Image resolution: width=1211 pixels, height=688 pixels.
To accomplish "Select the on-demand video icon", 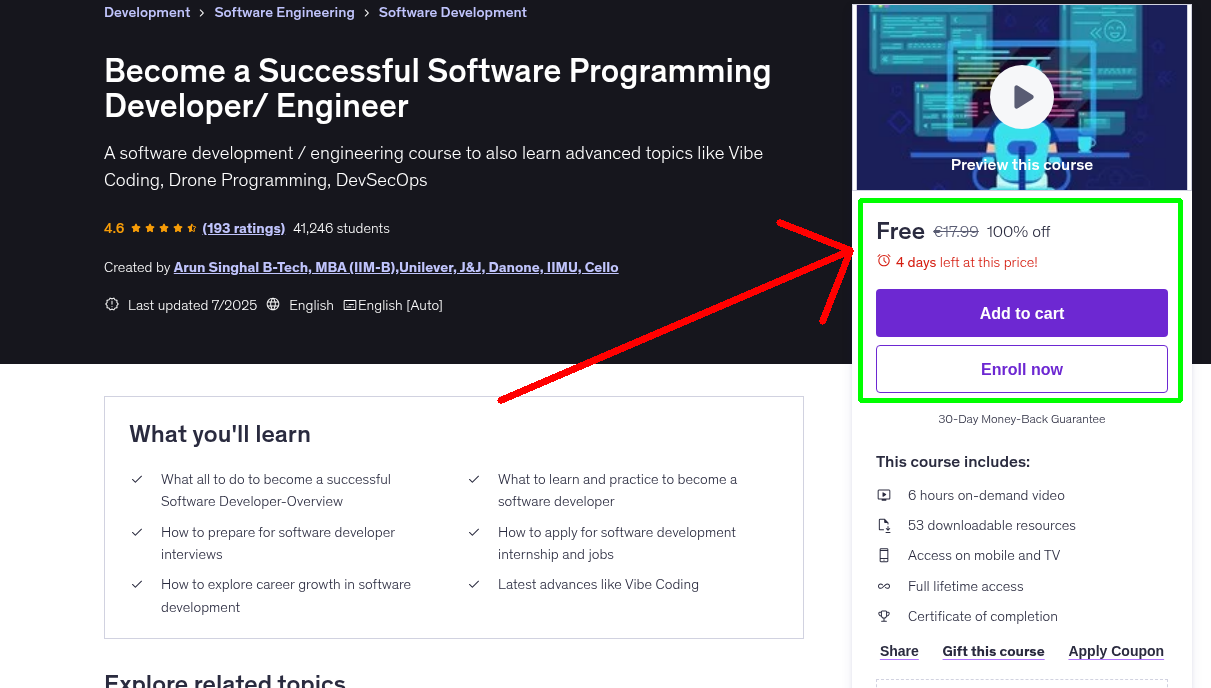I will point(884,494).
